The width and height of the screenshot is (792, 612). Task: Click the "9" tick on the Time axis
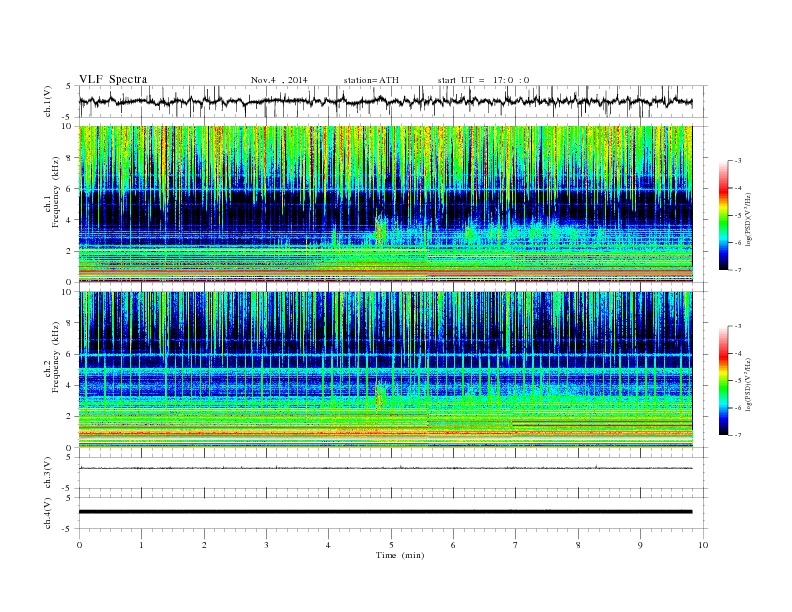click(640, 545)
